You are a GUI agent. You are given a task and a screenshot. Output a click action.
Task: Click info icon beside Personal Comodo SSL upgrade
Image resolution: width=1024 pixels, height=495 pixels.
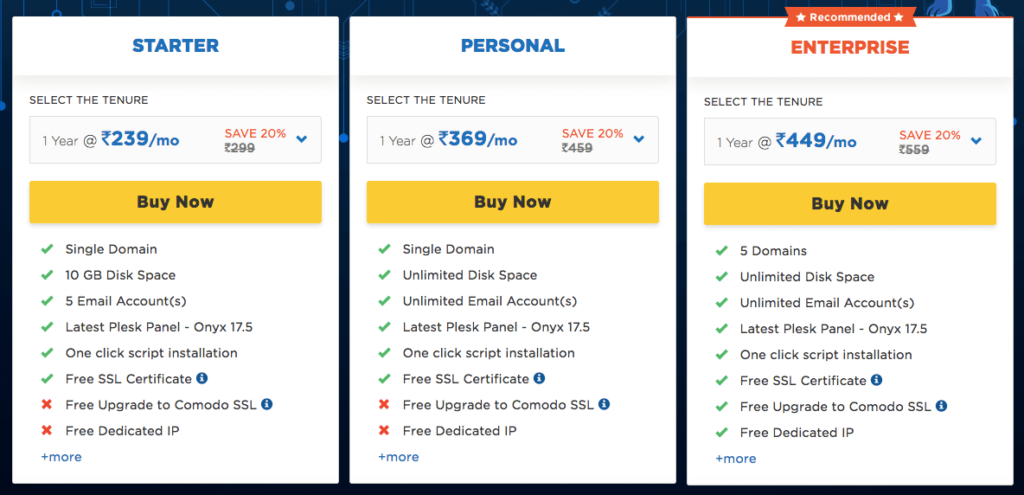(604, 404)
